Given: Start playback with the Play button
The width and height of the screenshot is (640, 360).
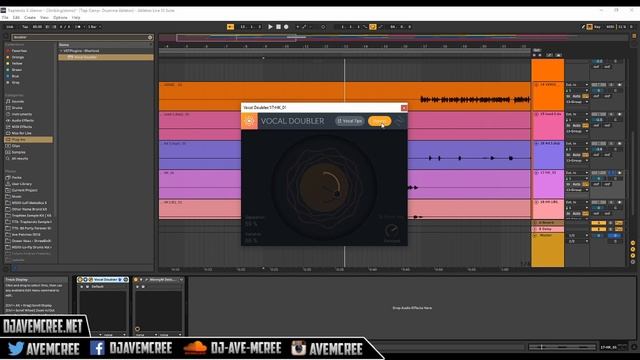Looking at the screenshot, I should pyautogui.click(x=270, y=27).
